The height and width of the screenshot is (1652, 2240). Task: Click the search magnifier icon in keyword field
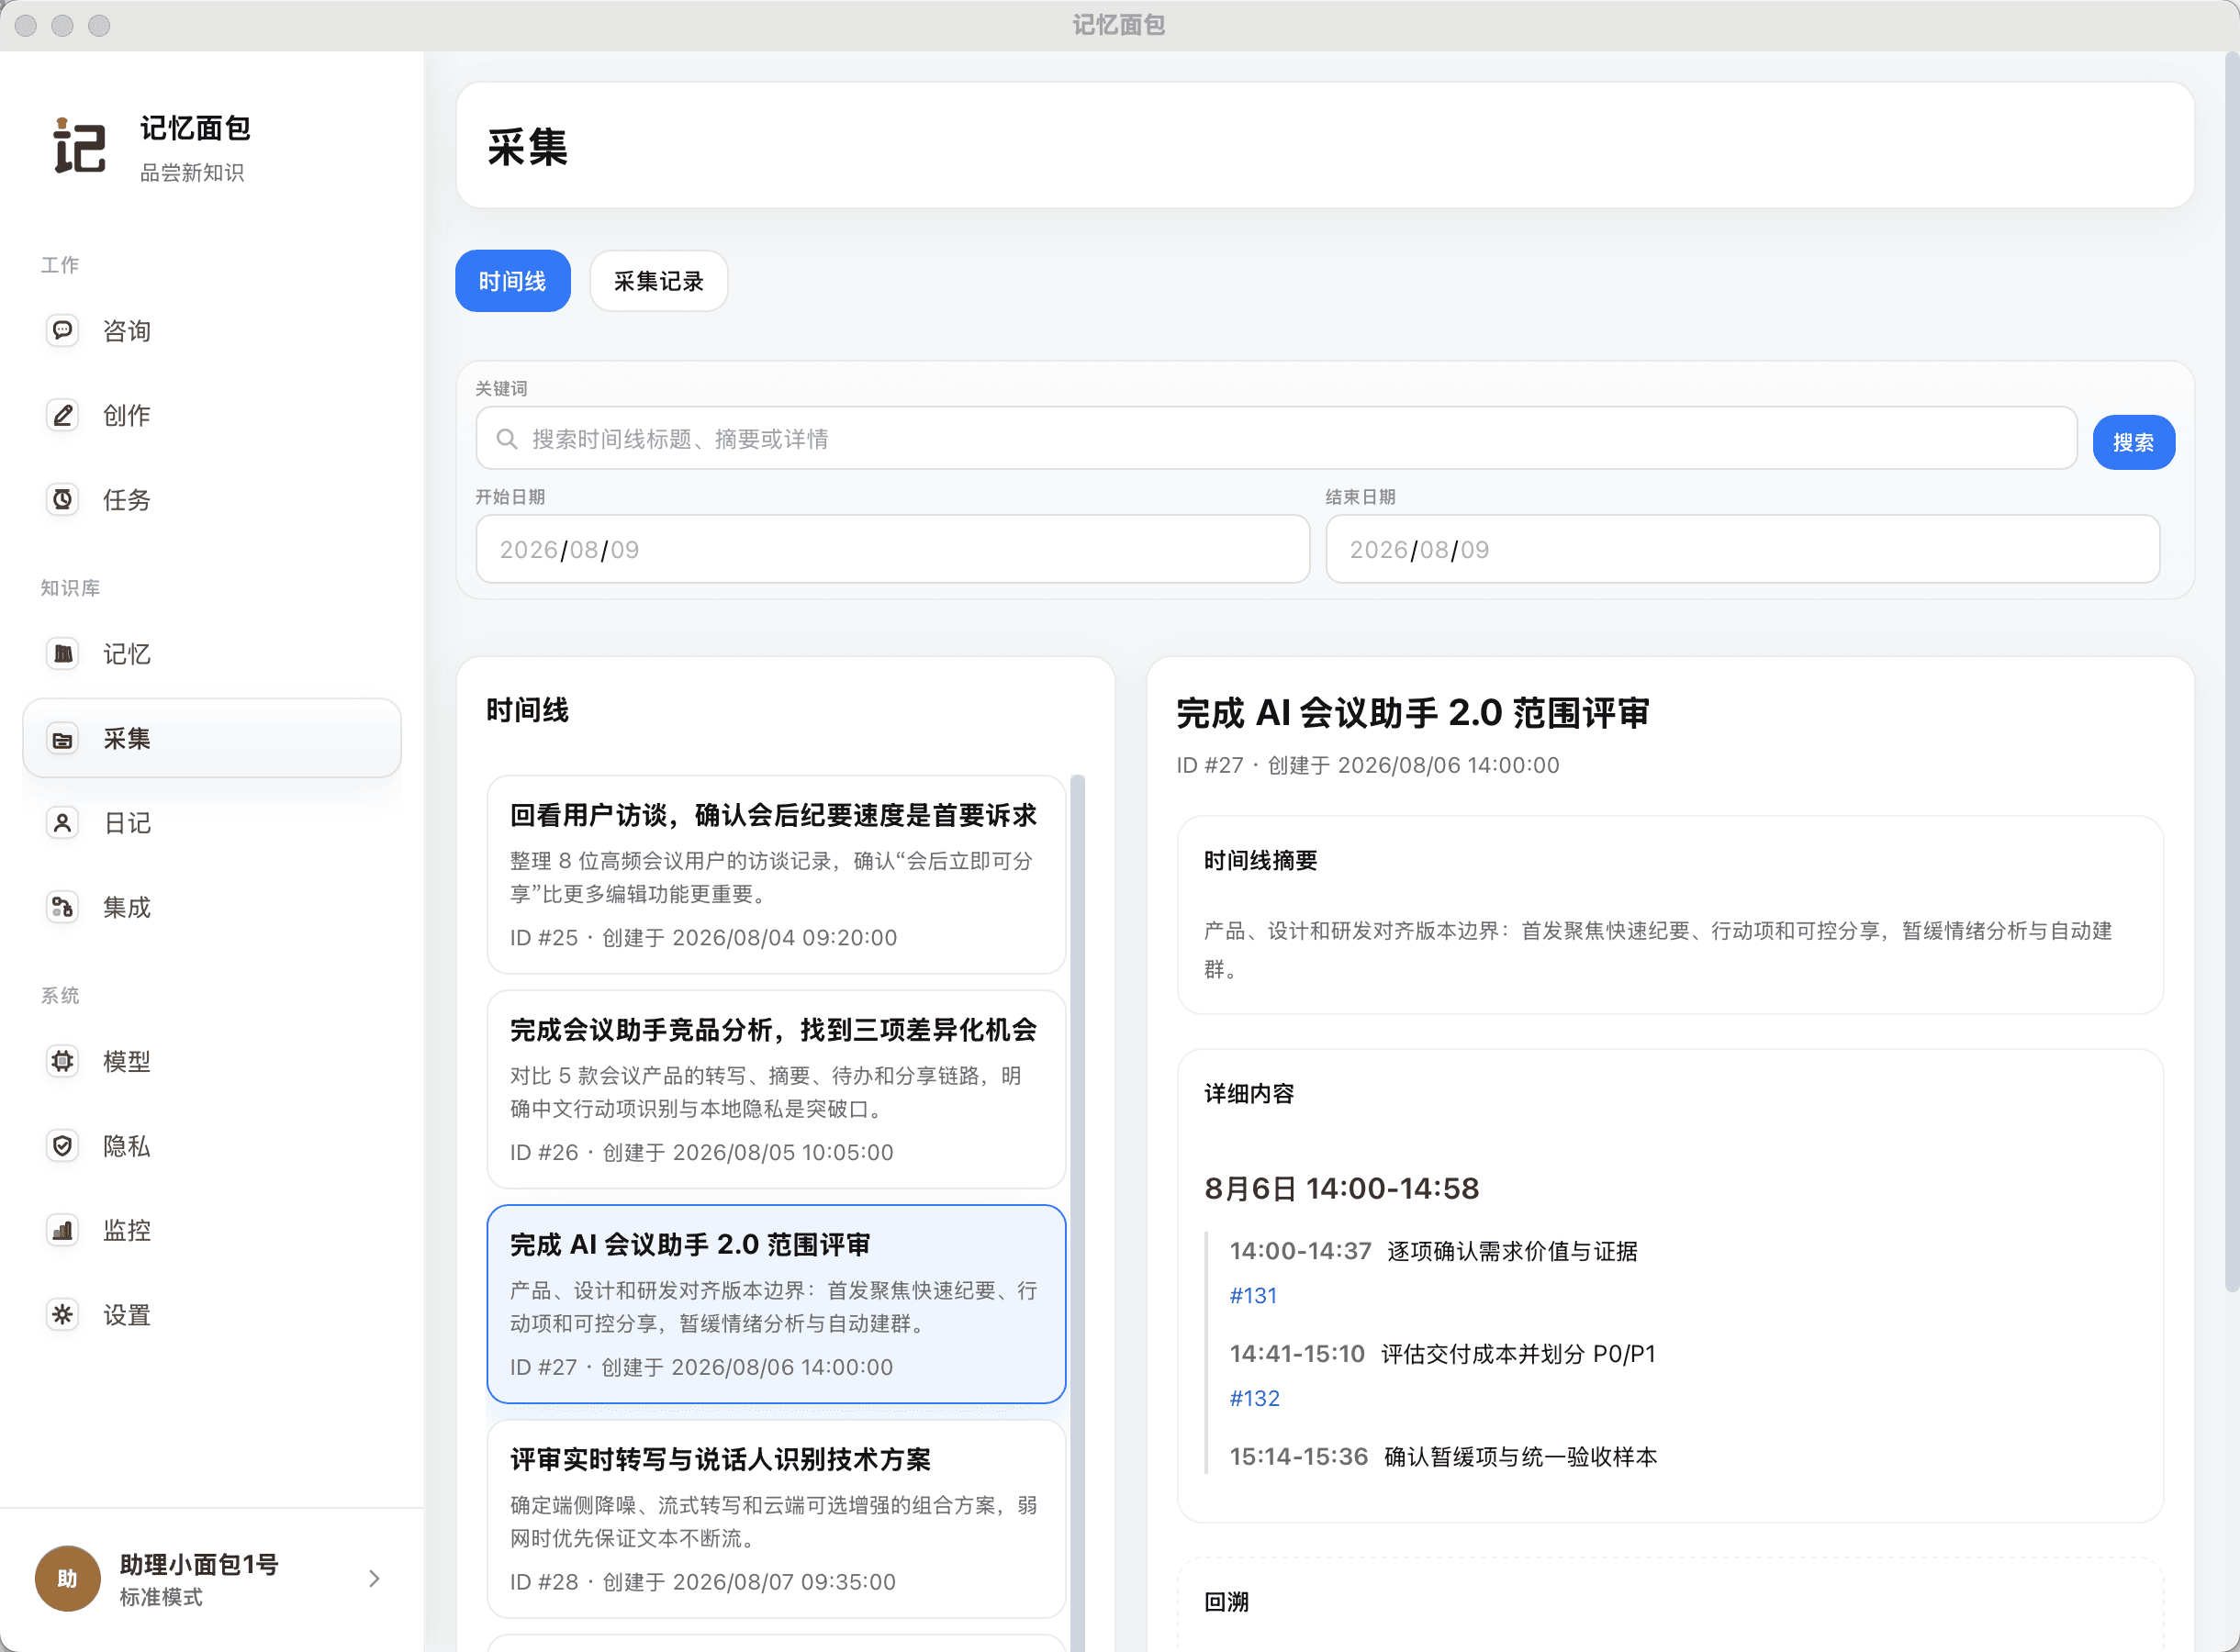(x=507, y=439)
